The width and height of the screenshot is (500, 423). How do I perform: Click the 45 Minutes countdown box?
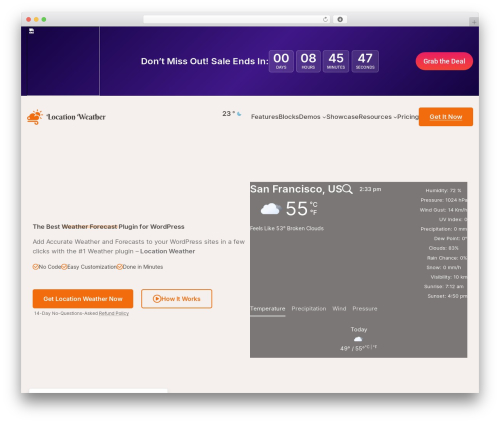(x=336, y=61)
